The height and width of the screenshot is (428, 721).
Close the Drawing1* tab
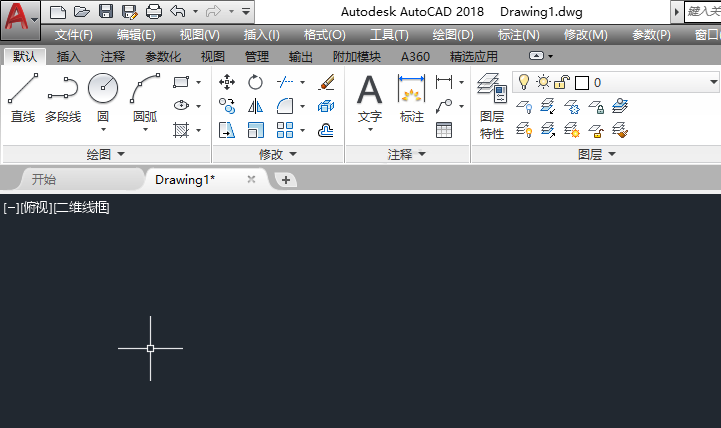tap(251, 179)
